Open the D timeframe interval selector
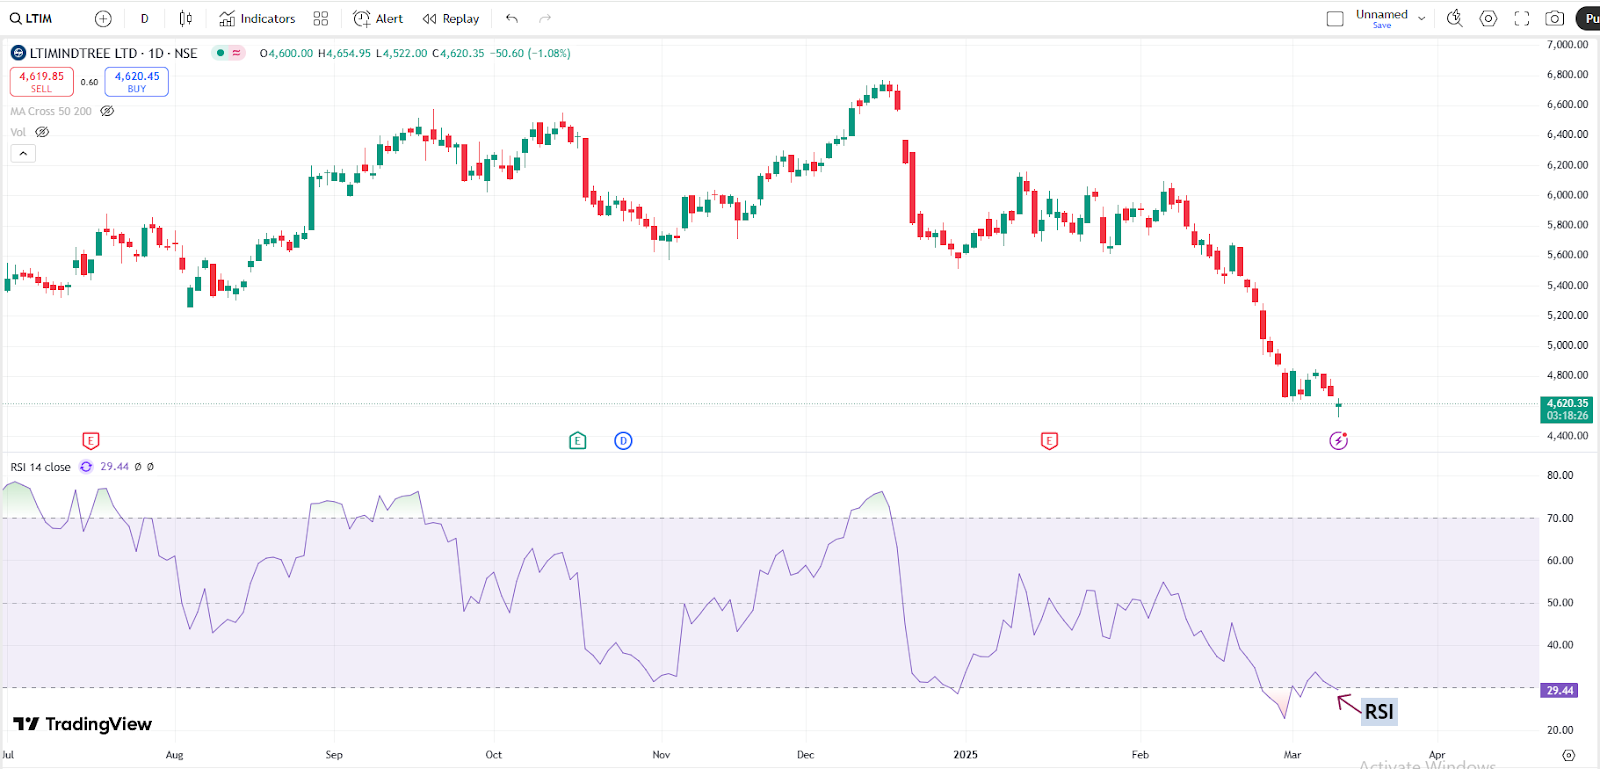Screen dimensions: 1600x769 point(145,18)
